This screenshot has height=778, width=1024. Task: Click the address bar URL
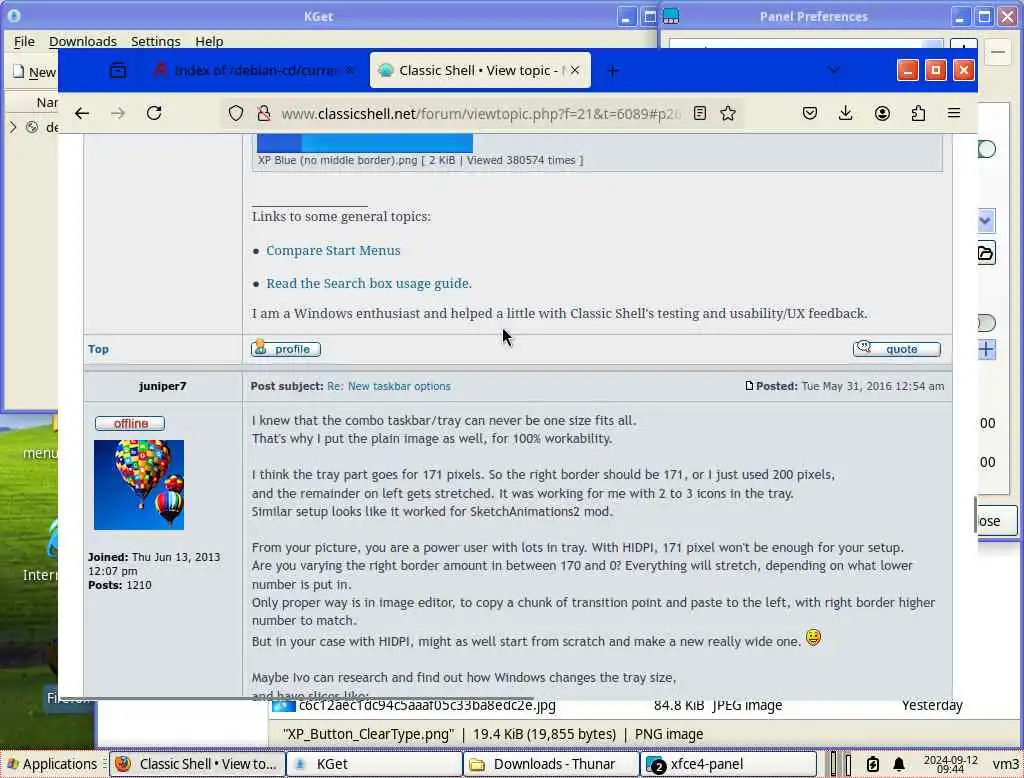[x=481, y=114]
